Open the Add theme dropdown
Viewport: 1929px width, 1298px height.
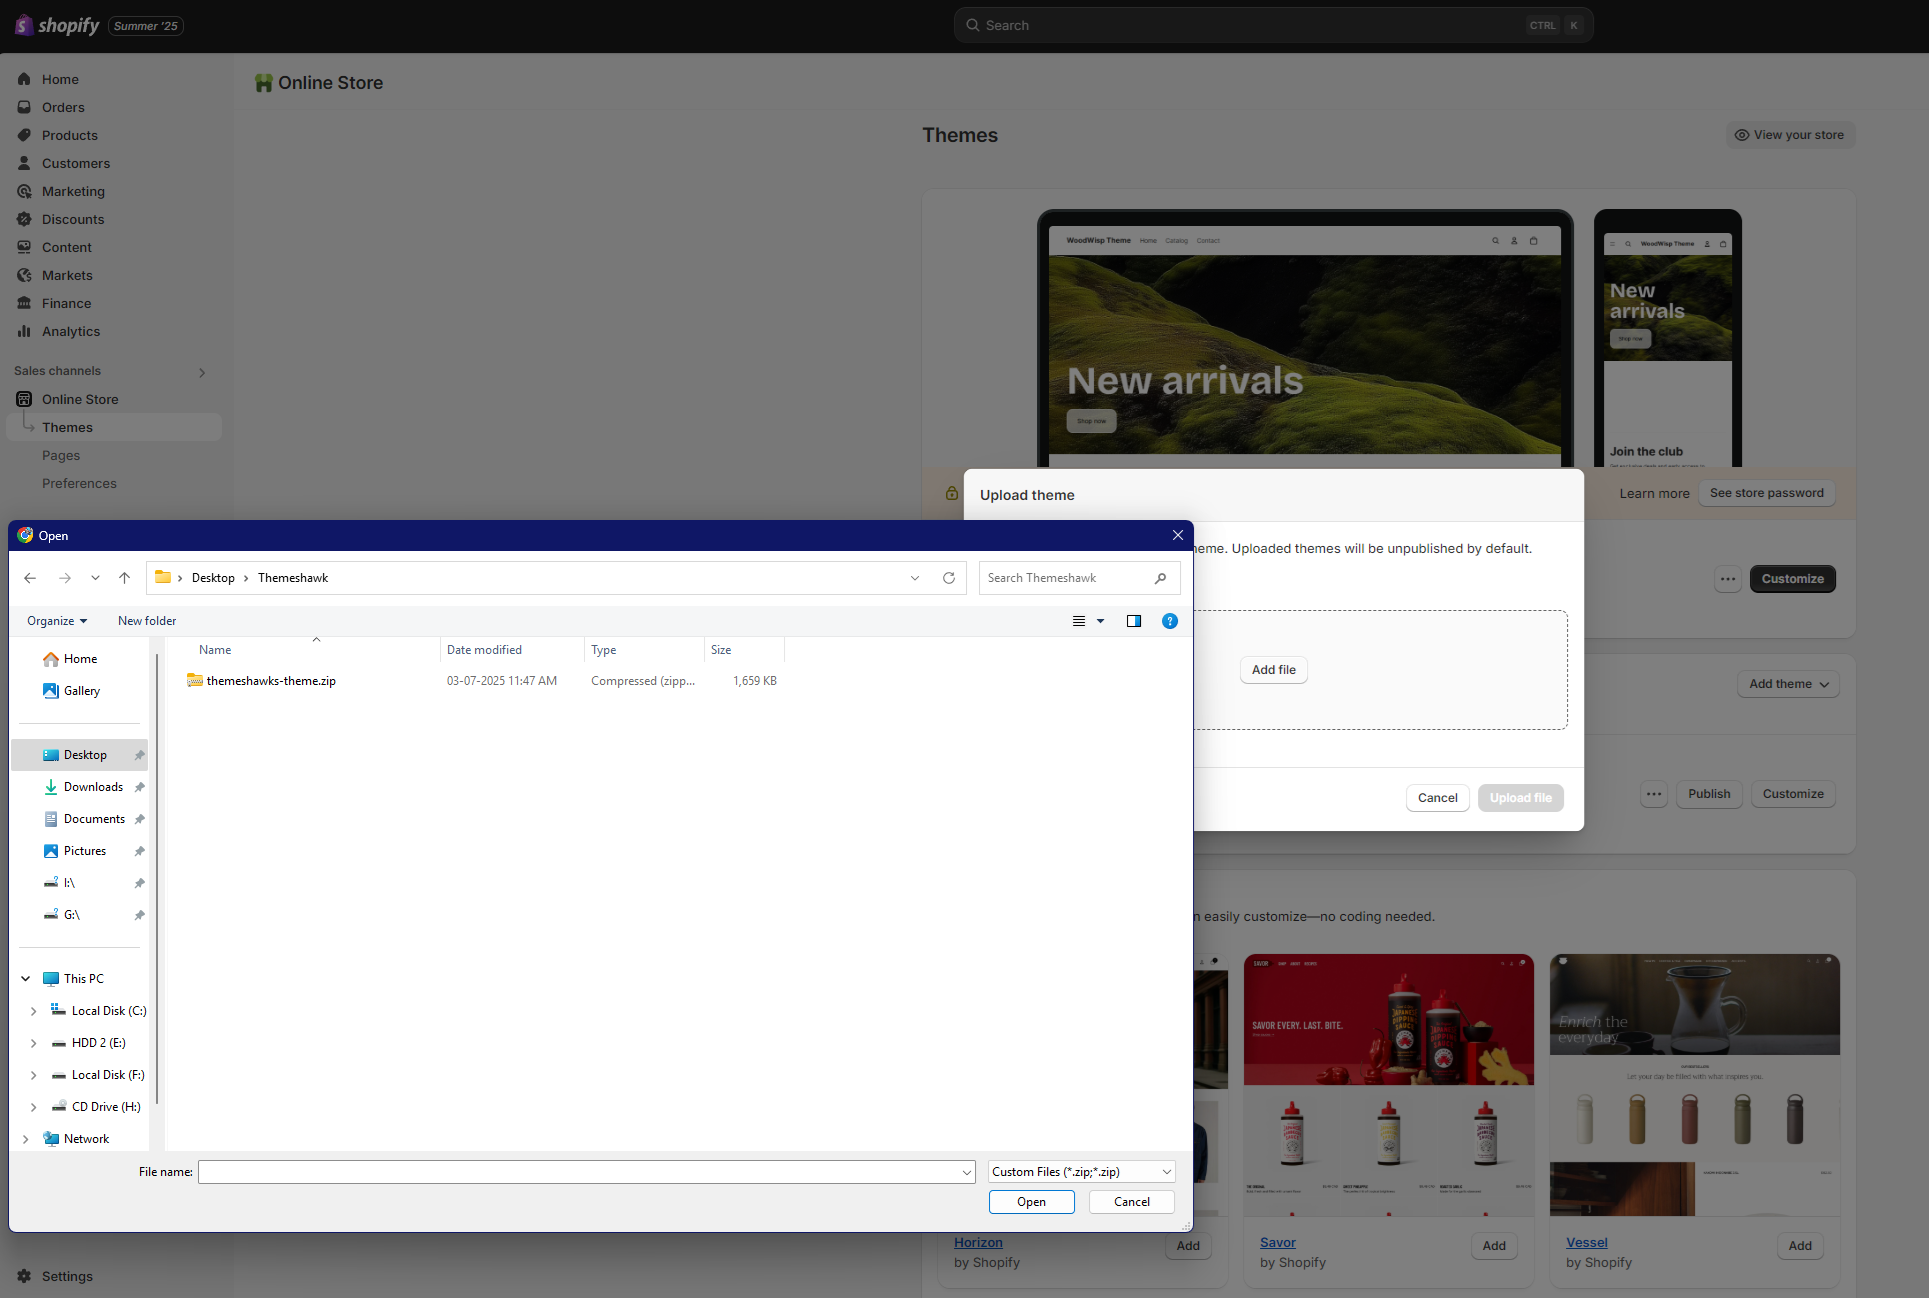(x=1787, y=684)
